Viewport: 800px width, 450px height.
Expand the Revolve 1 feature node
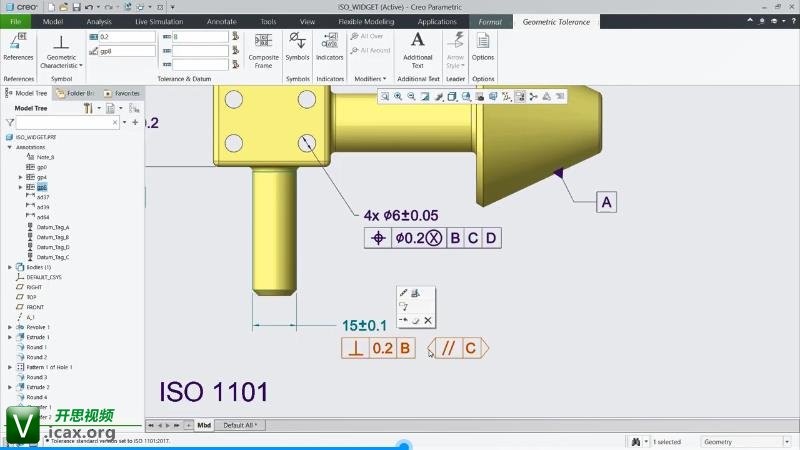tap(10, 327)
